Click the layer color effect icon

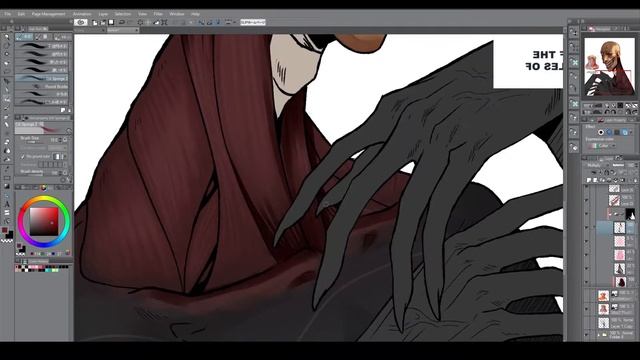pos(624,132)
